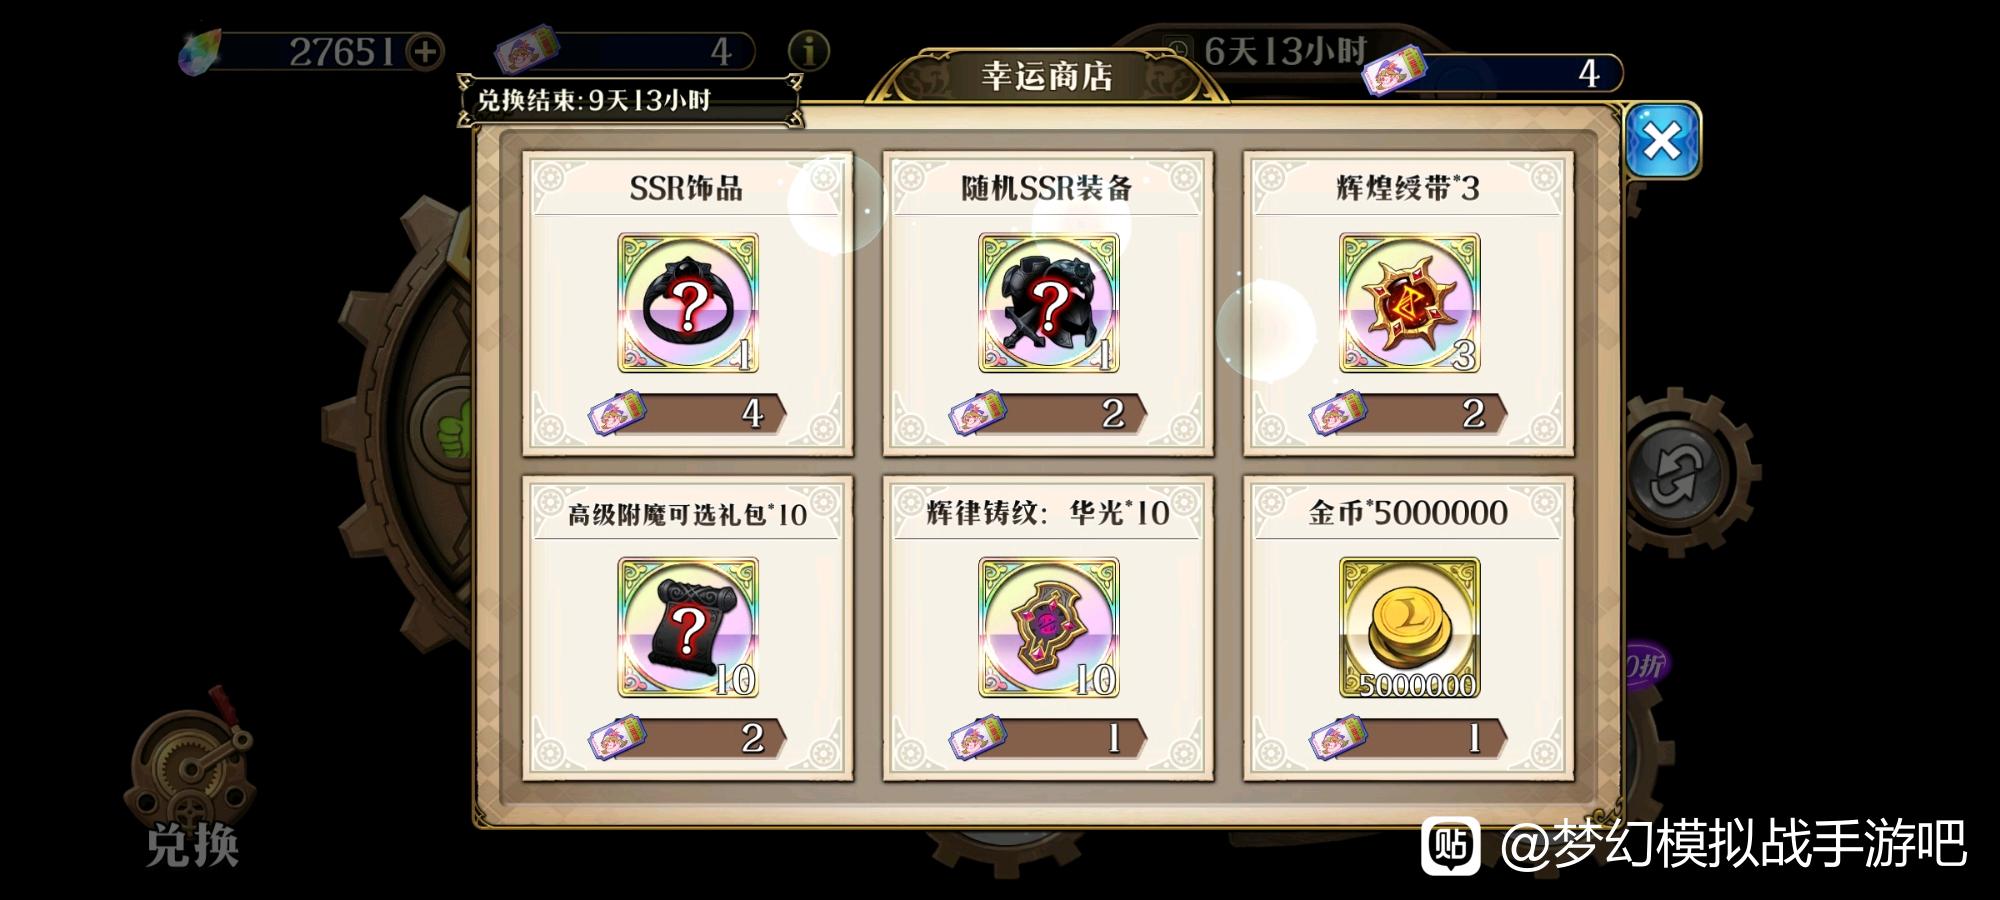Tap the ticket counter at top right
The height and width of the screenshot is (900, 2000).
[1493, 73]
